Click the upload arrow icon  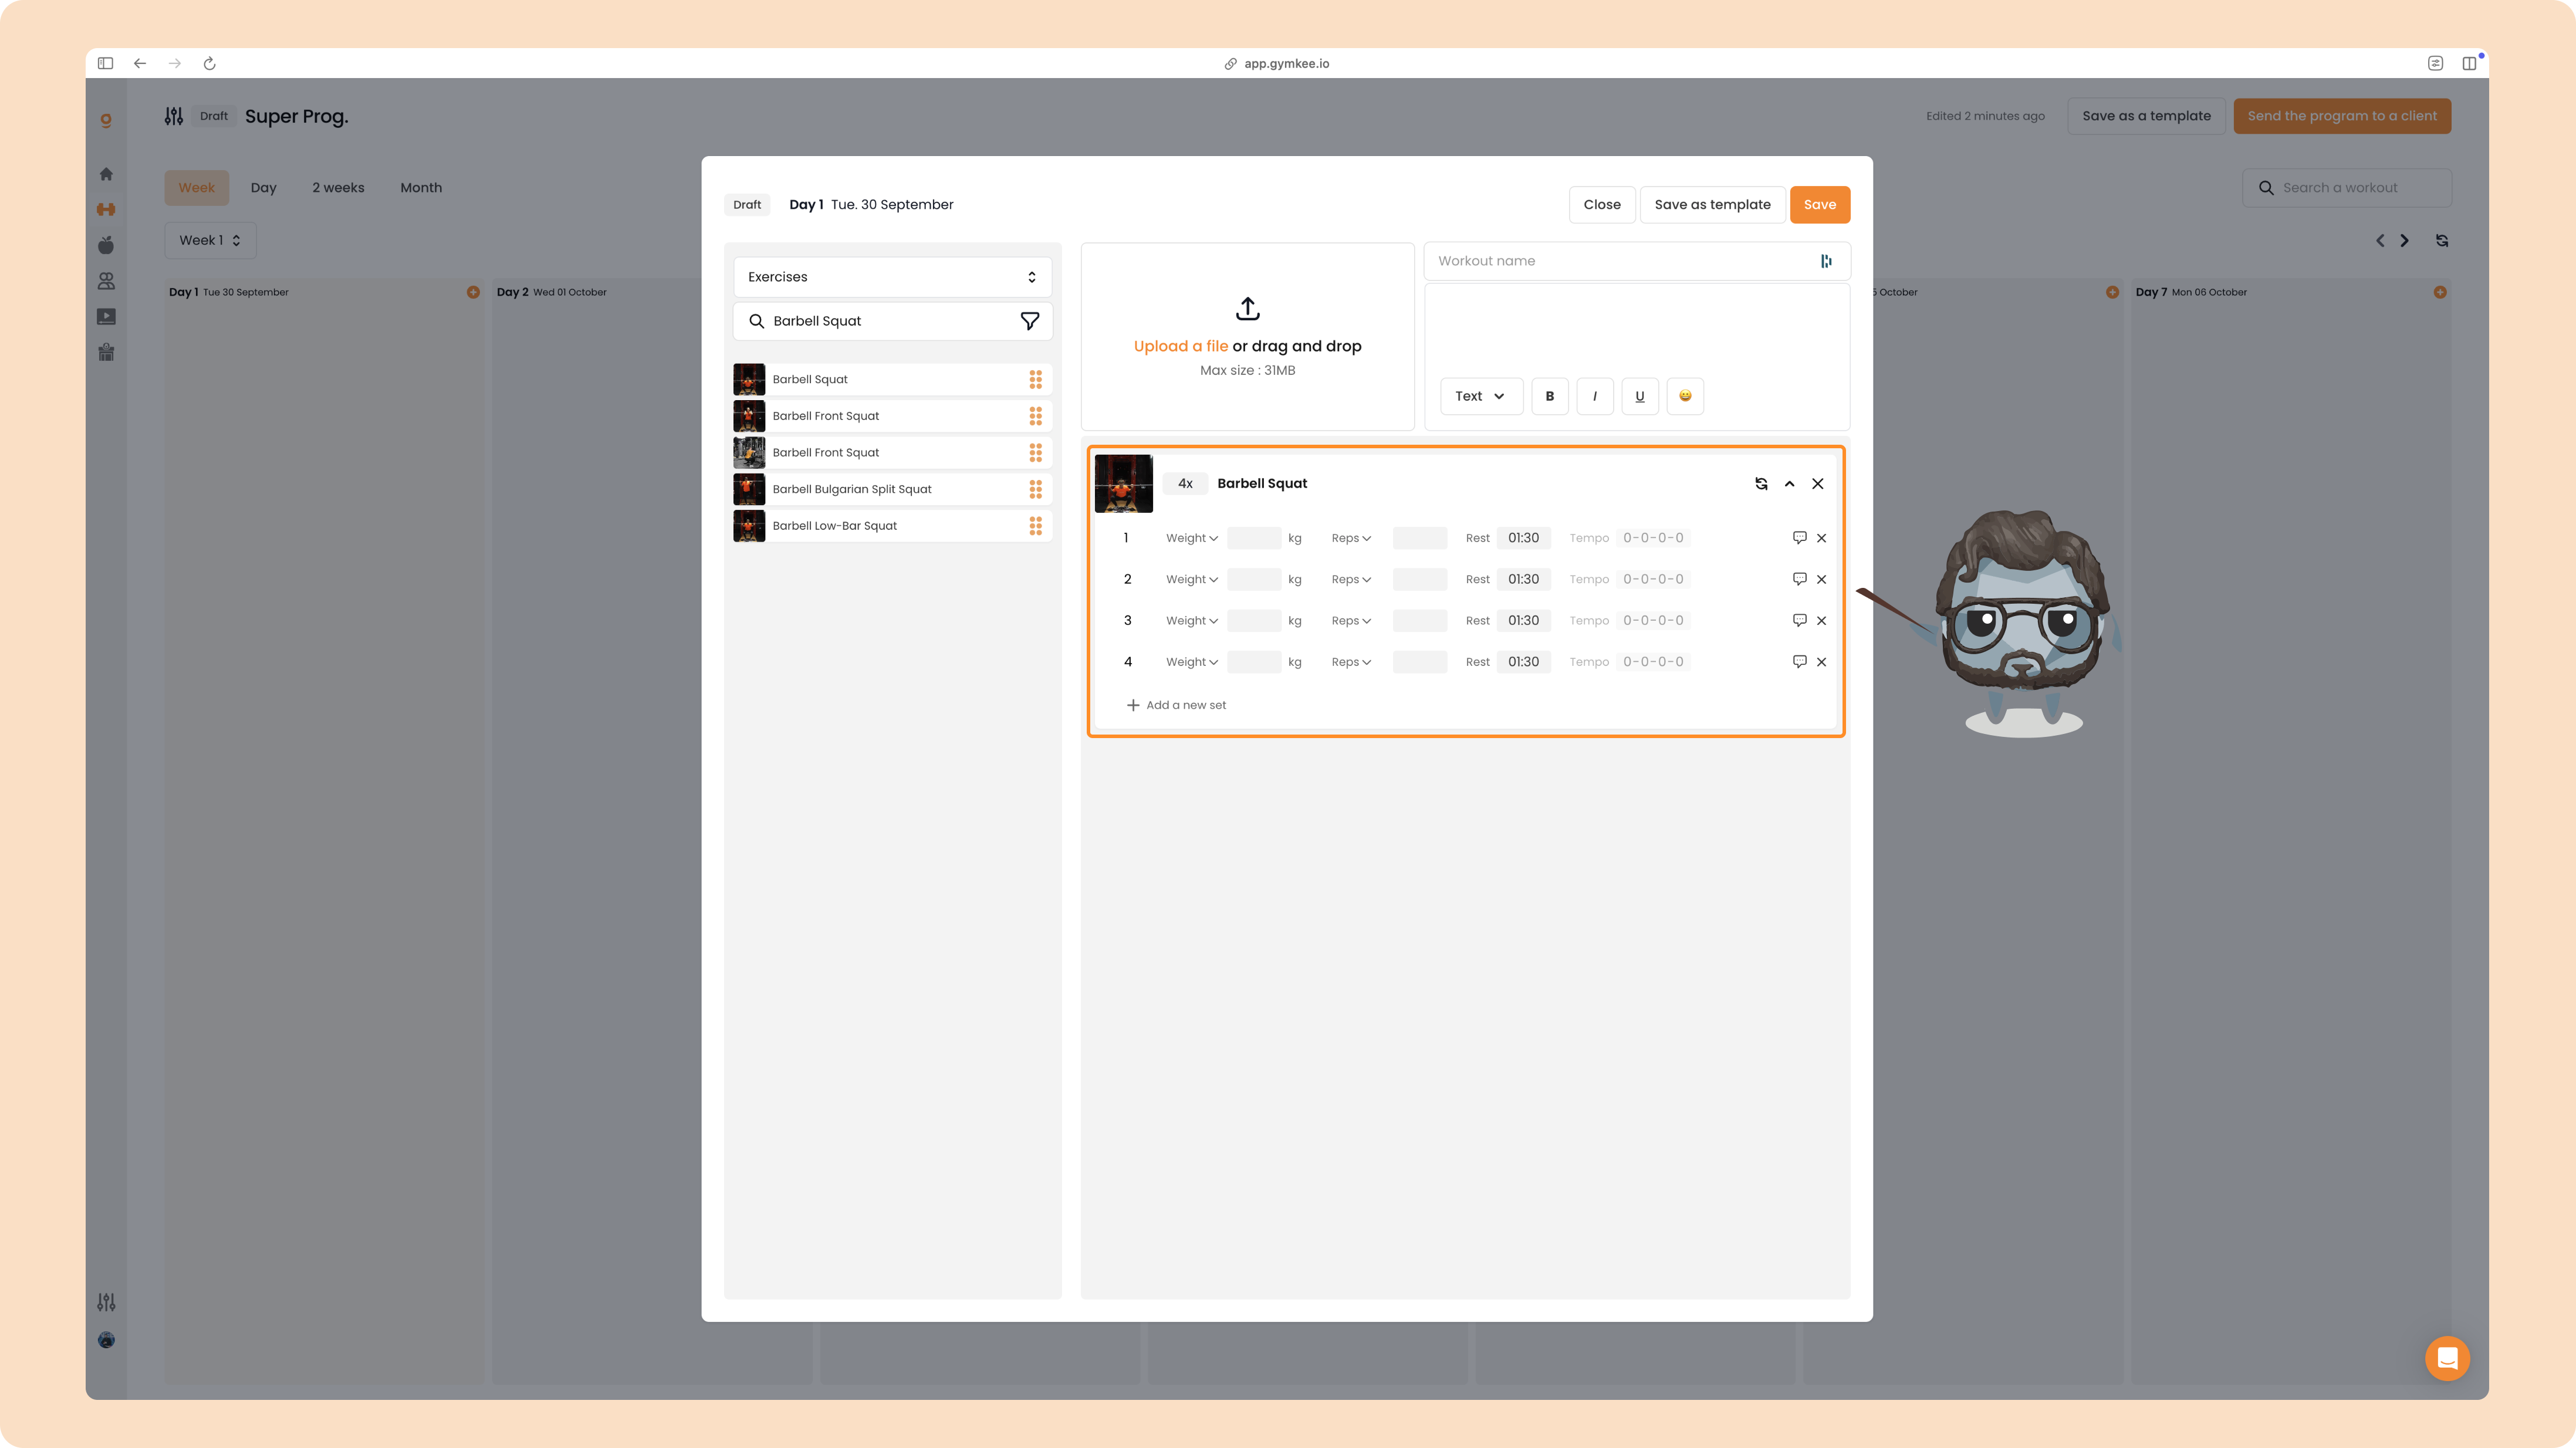[x=1247, y=308]
